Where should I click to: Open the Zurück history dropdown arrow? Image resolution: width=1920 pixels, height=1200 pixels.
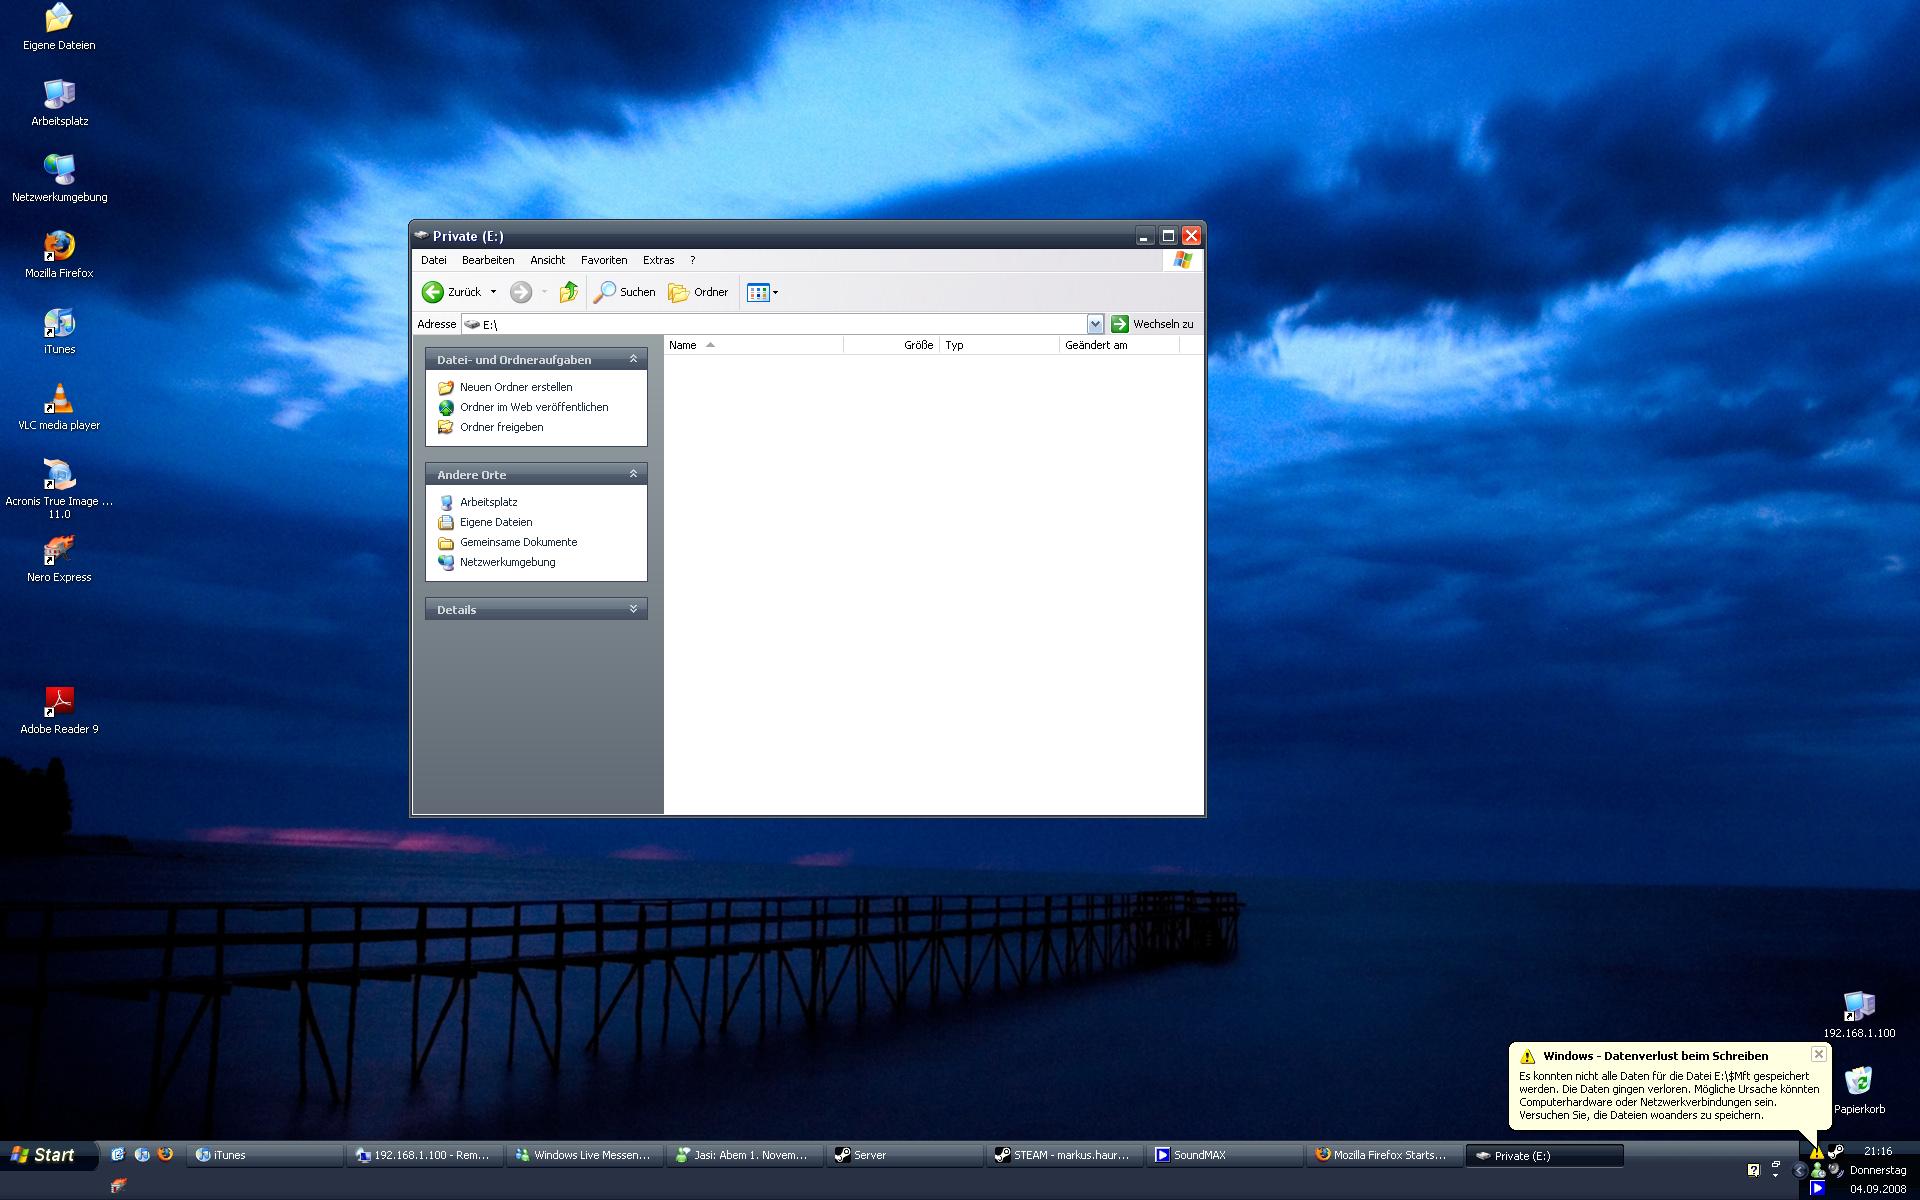click(x=493, y=292)
